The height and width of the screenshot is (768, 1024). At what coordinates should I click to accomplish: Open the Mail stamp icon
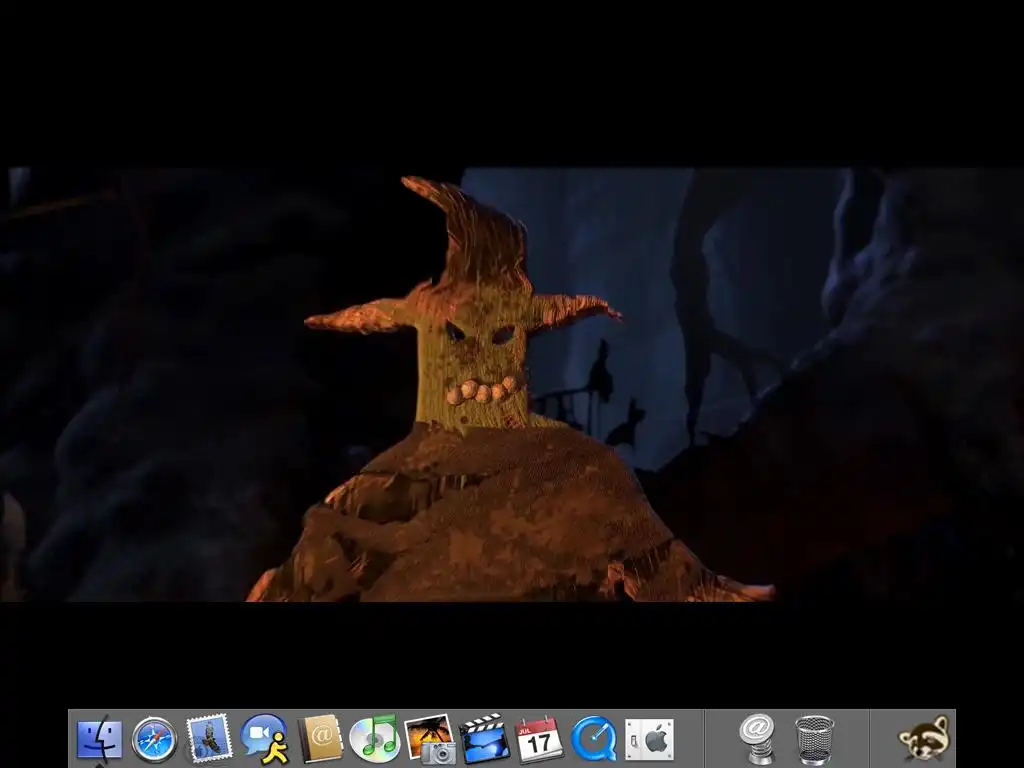pos(209,738)
